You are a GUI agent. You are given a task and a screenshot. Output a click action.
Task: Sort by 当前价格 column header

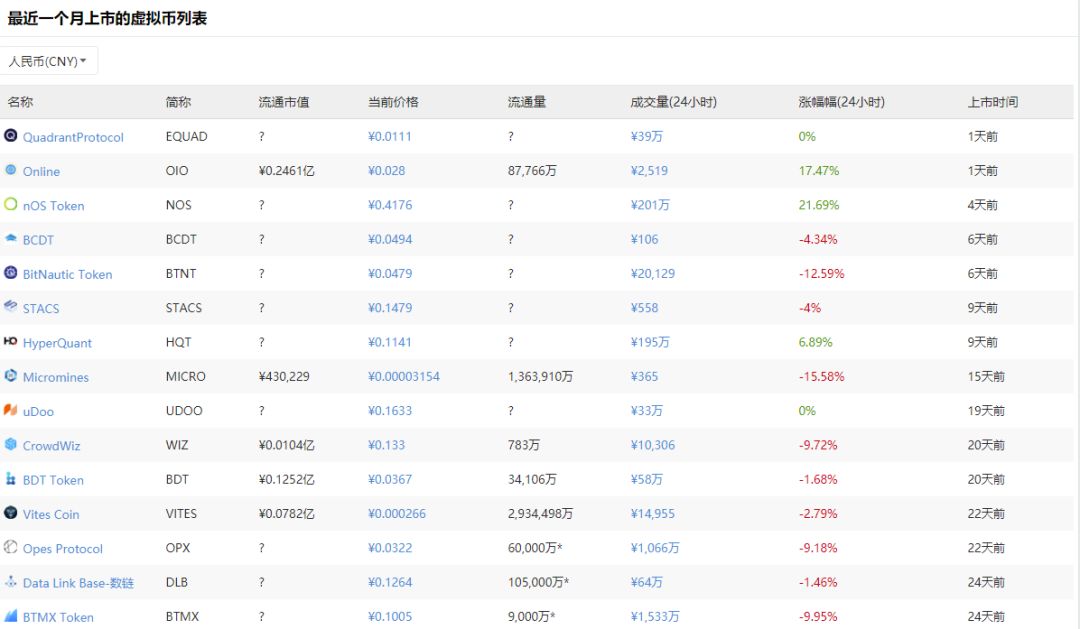tap(393, 102)
